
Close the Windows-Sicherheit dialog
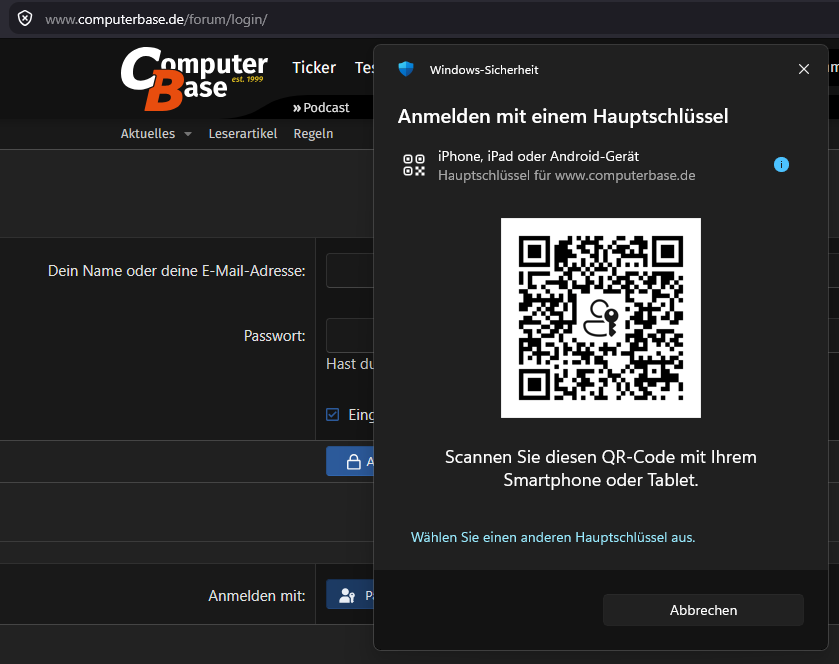pyautogui.click(x=804, y=69)
